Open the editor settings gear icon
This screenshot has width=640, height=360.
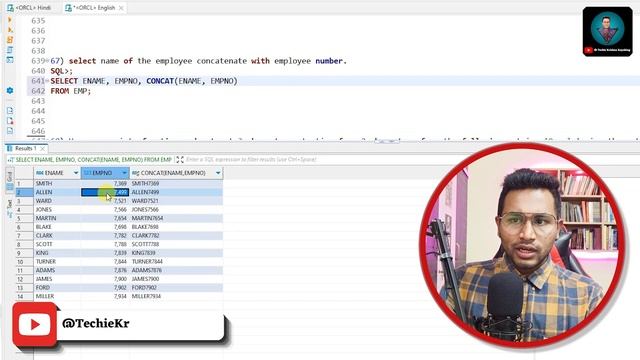click(10, 90)
